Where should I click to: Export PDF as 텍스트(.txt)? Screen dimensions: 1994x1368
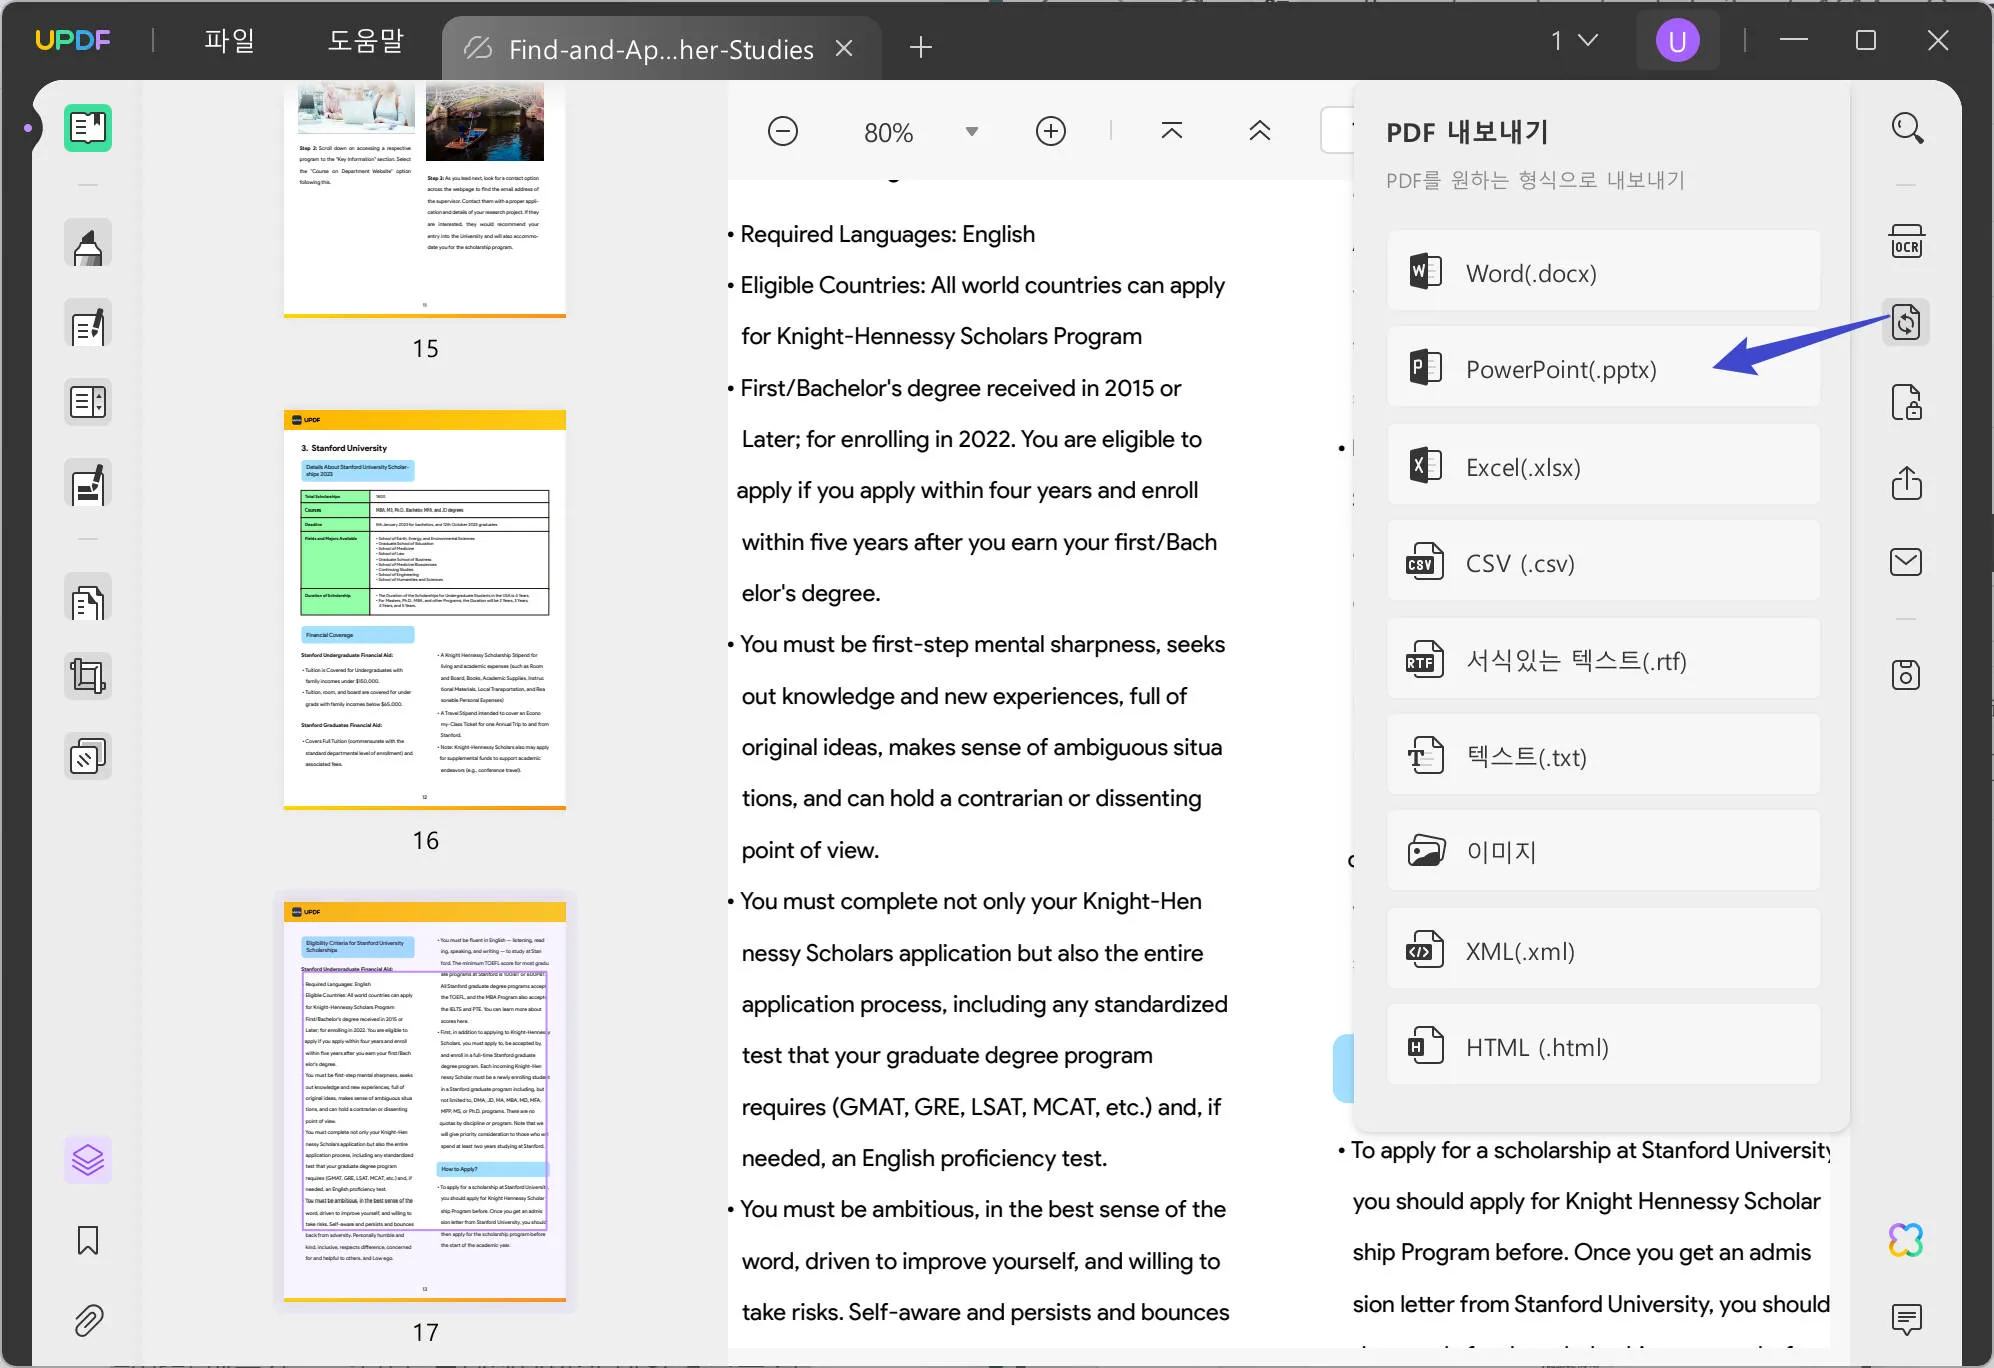1603,756
